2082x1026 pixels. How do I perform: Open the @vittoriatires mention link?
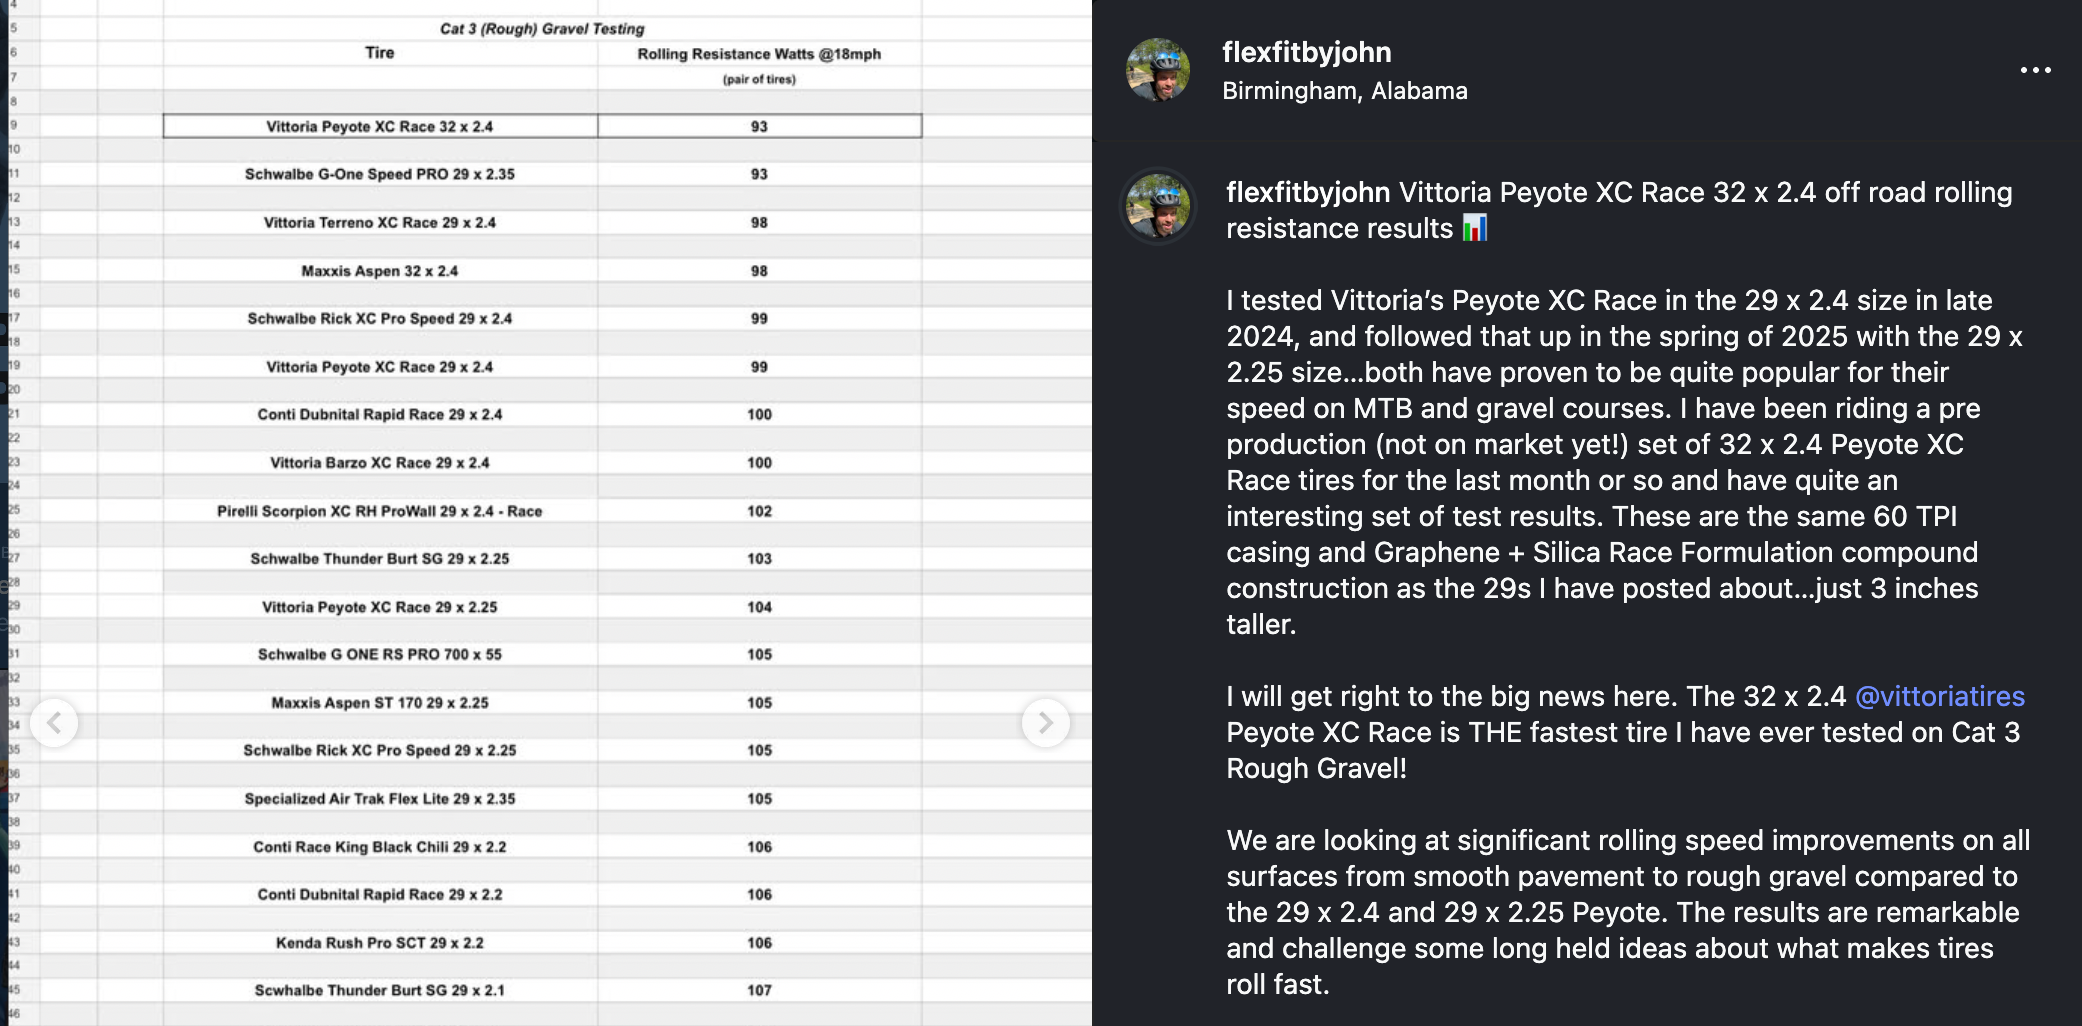point(1939,696)
